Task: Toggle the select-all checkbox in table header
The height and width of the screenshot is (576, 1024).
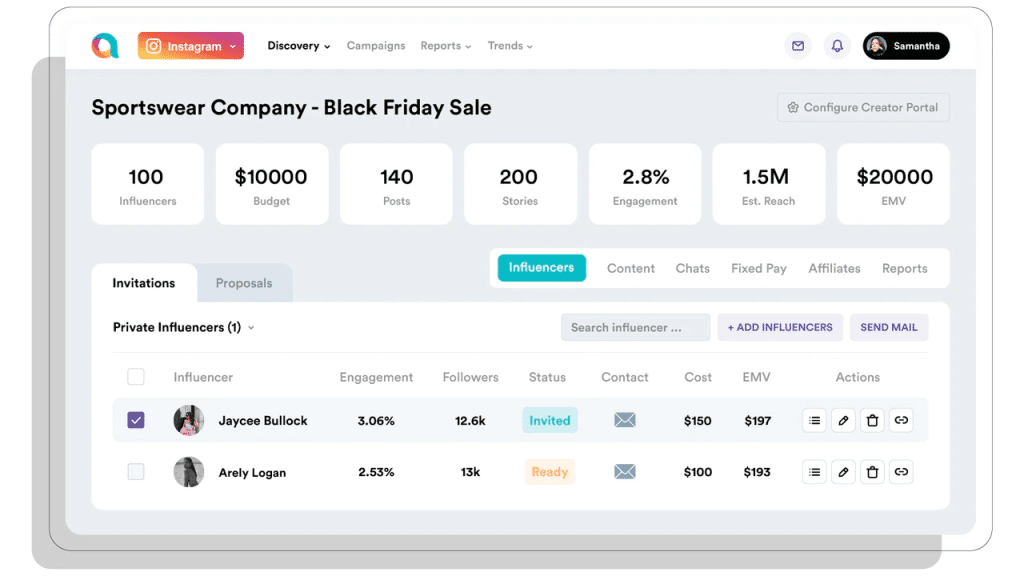Action: click(x=136, y=377)
